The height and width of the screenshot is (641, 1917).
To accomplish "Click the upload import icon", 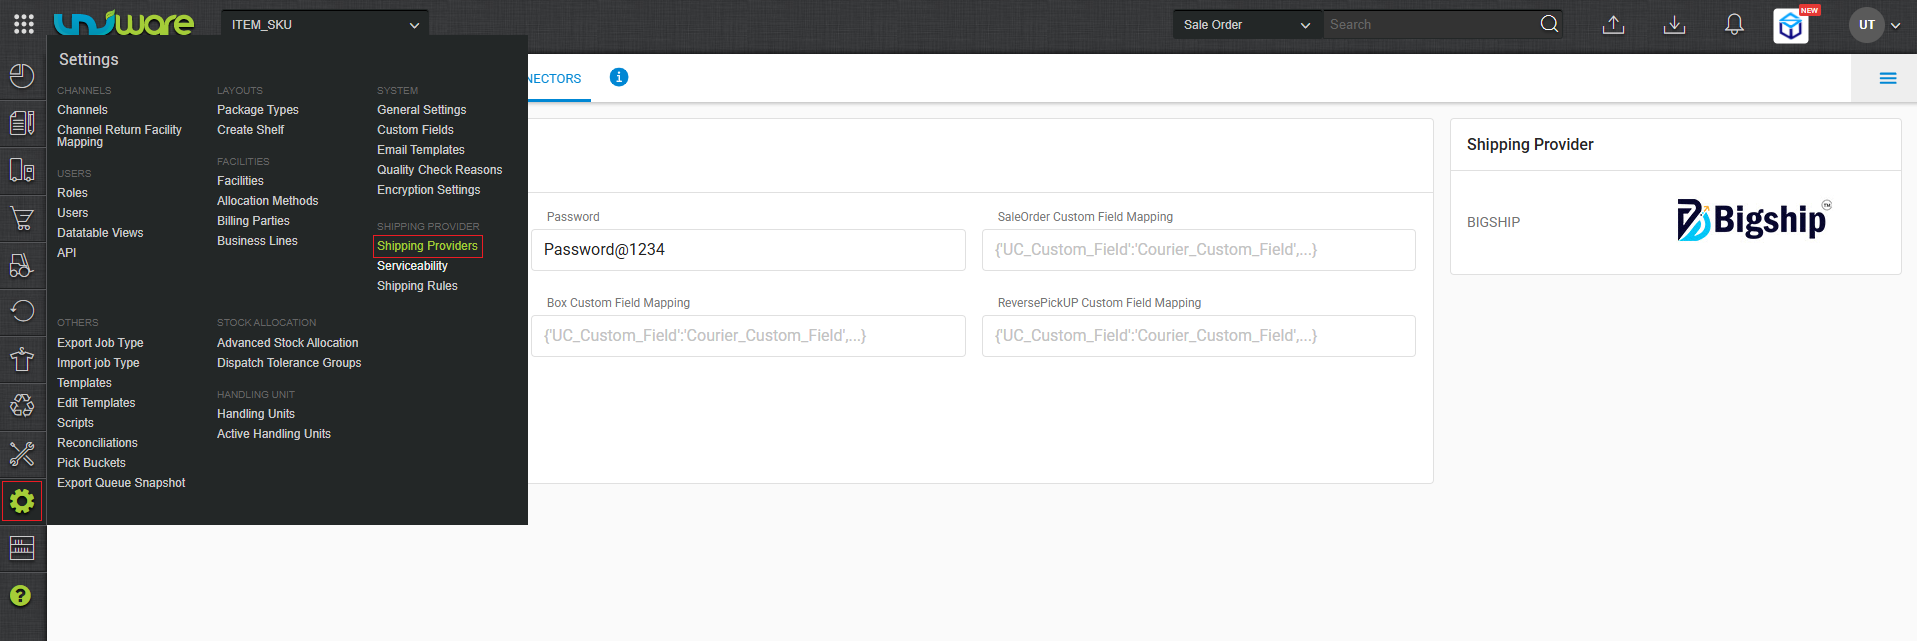I will tap(1613, 25).
